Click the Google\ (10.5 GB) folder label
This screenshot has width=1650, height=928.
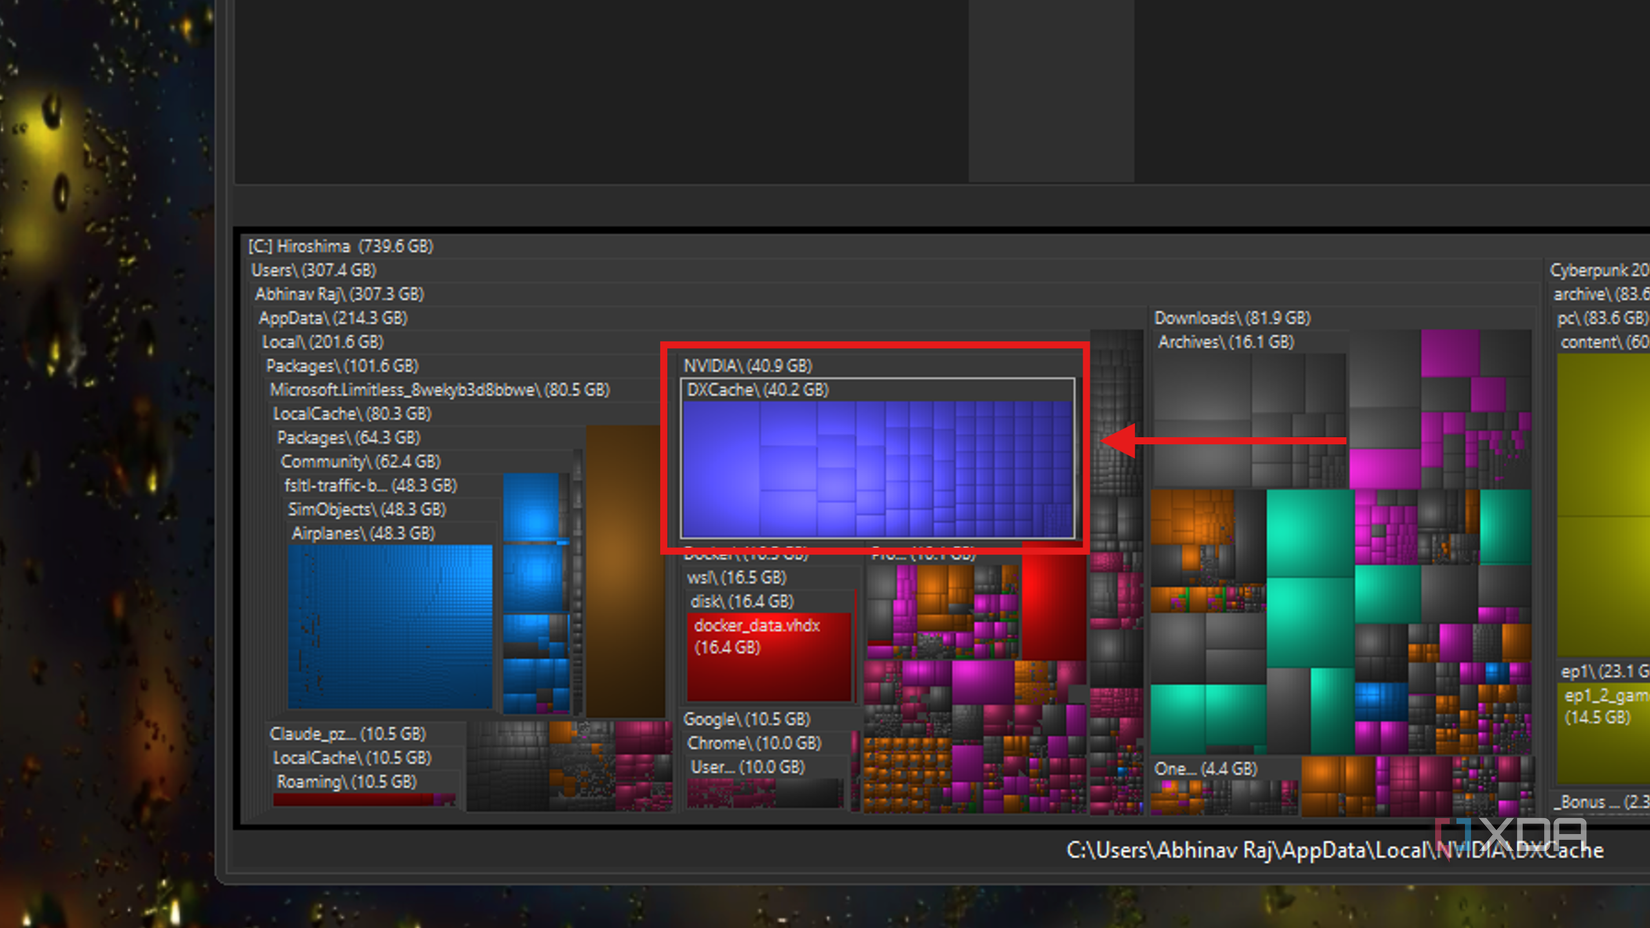(747, 720)
